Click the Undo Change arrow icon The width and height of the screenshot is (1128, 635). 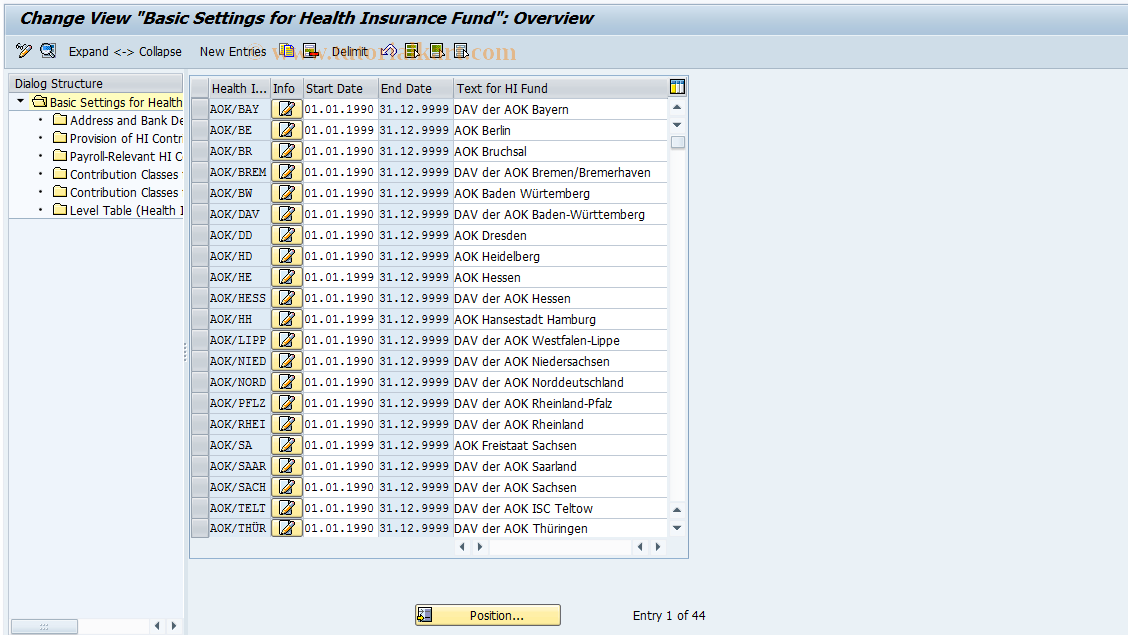[389, 50]
